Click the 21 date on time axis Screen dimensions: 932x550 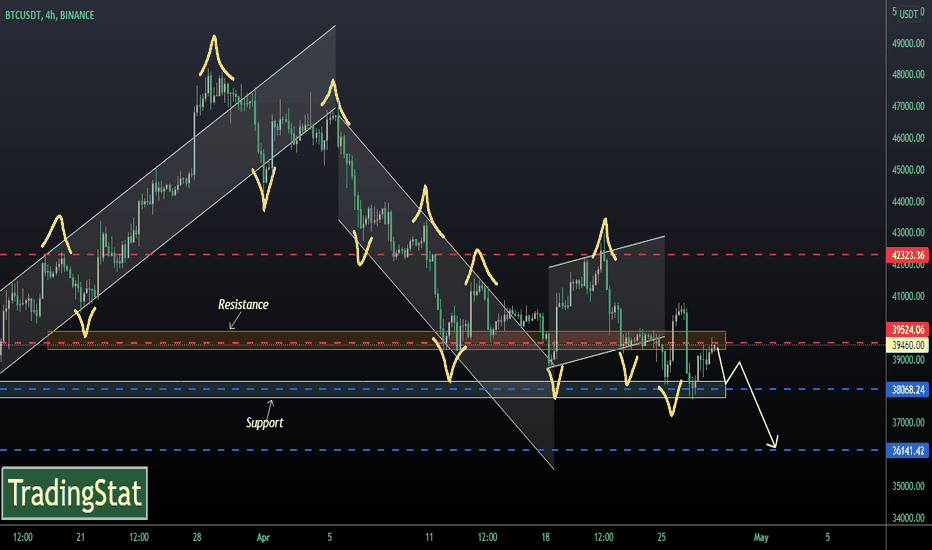(x=80, y=538)
